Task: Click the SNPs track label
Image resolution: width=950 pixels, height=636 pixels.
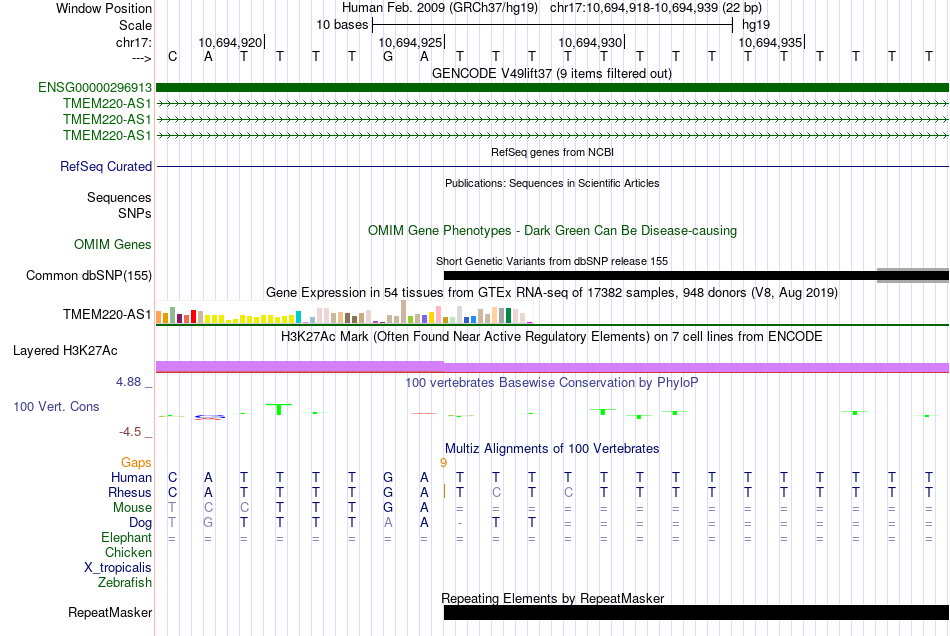Action: tap(135, 213)
